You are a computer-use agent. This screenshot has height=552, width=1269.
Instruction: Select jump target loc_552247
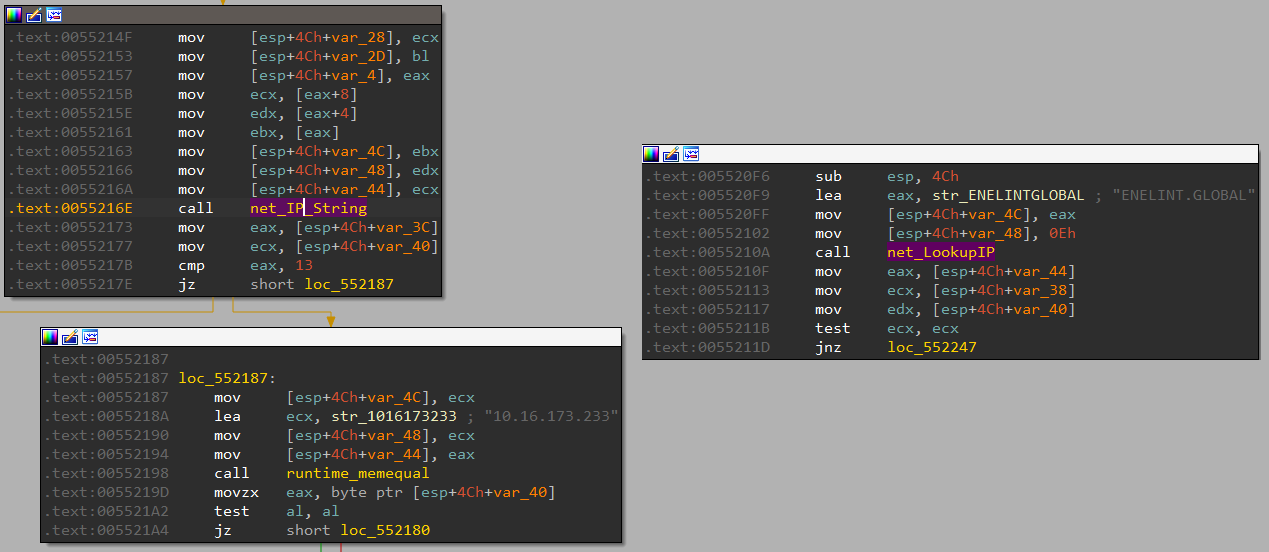931,347
